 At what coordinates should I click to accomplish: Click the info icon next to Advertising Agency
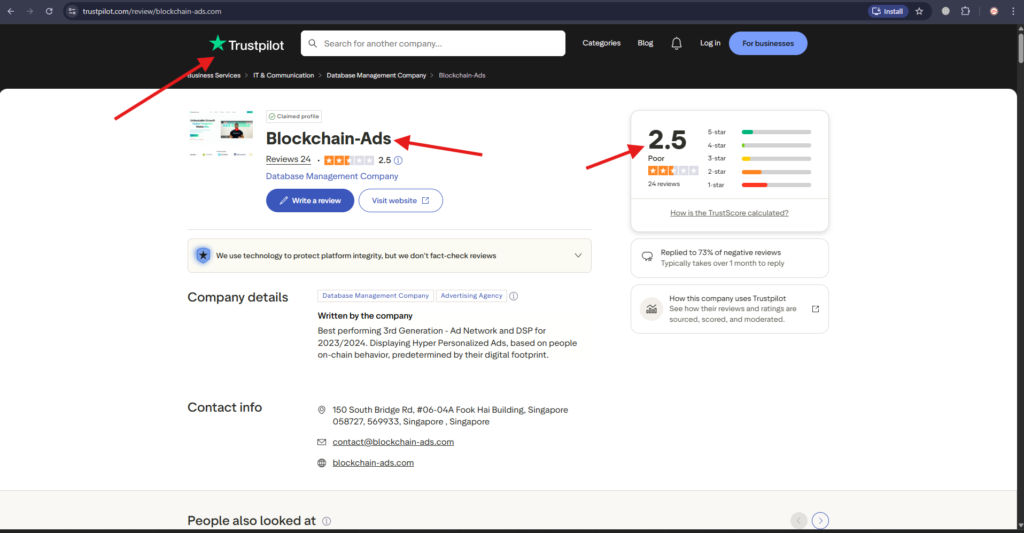(514, 296)
